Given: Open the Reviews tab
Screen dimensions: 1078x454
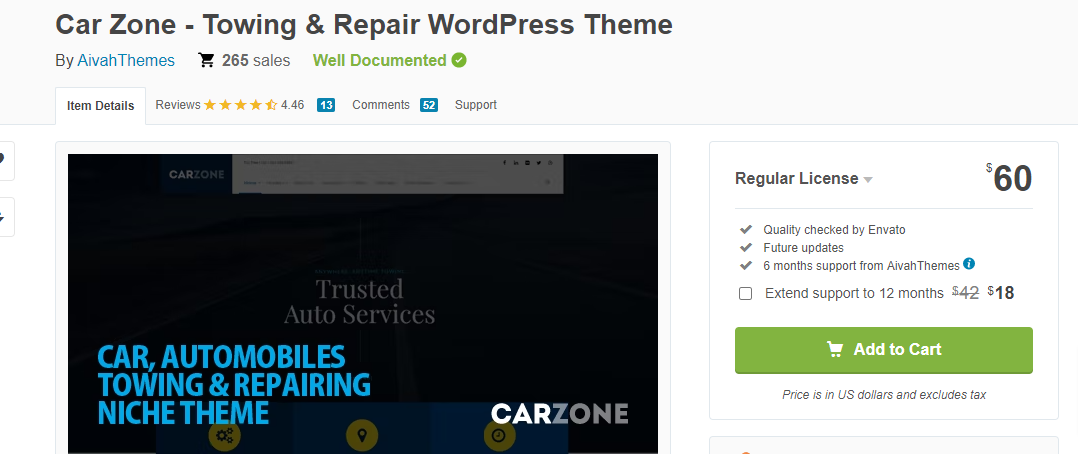Looking at the screenshot, I should click(x=177, y=105).
